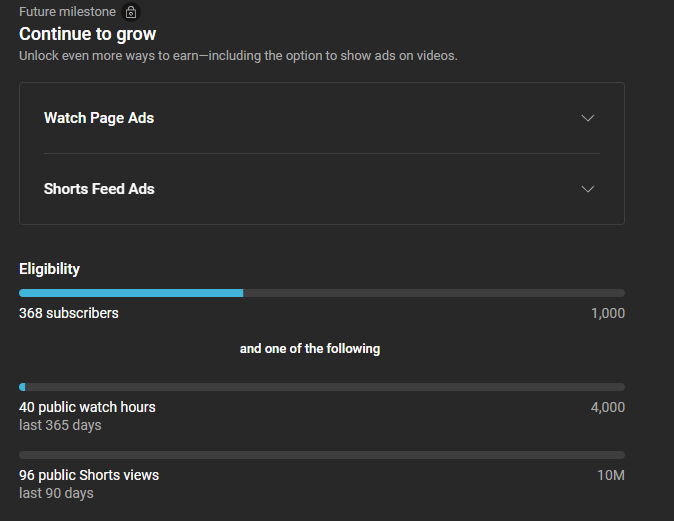674x521 pixels.
Task: Click the 'and one of the following' text
Action: [x=310, y=349]
